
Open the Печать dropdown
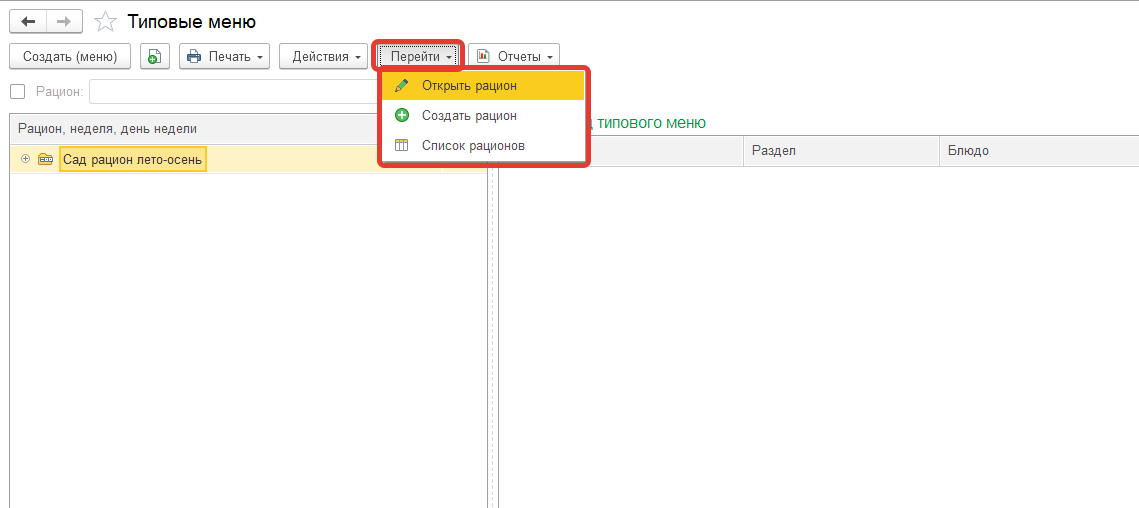[225, 57]
